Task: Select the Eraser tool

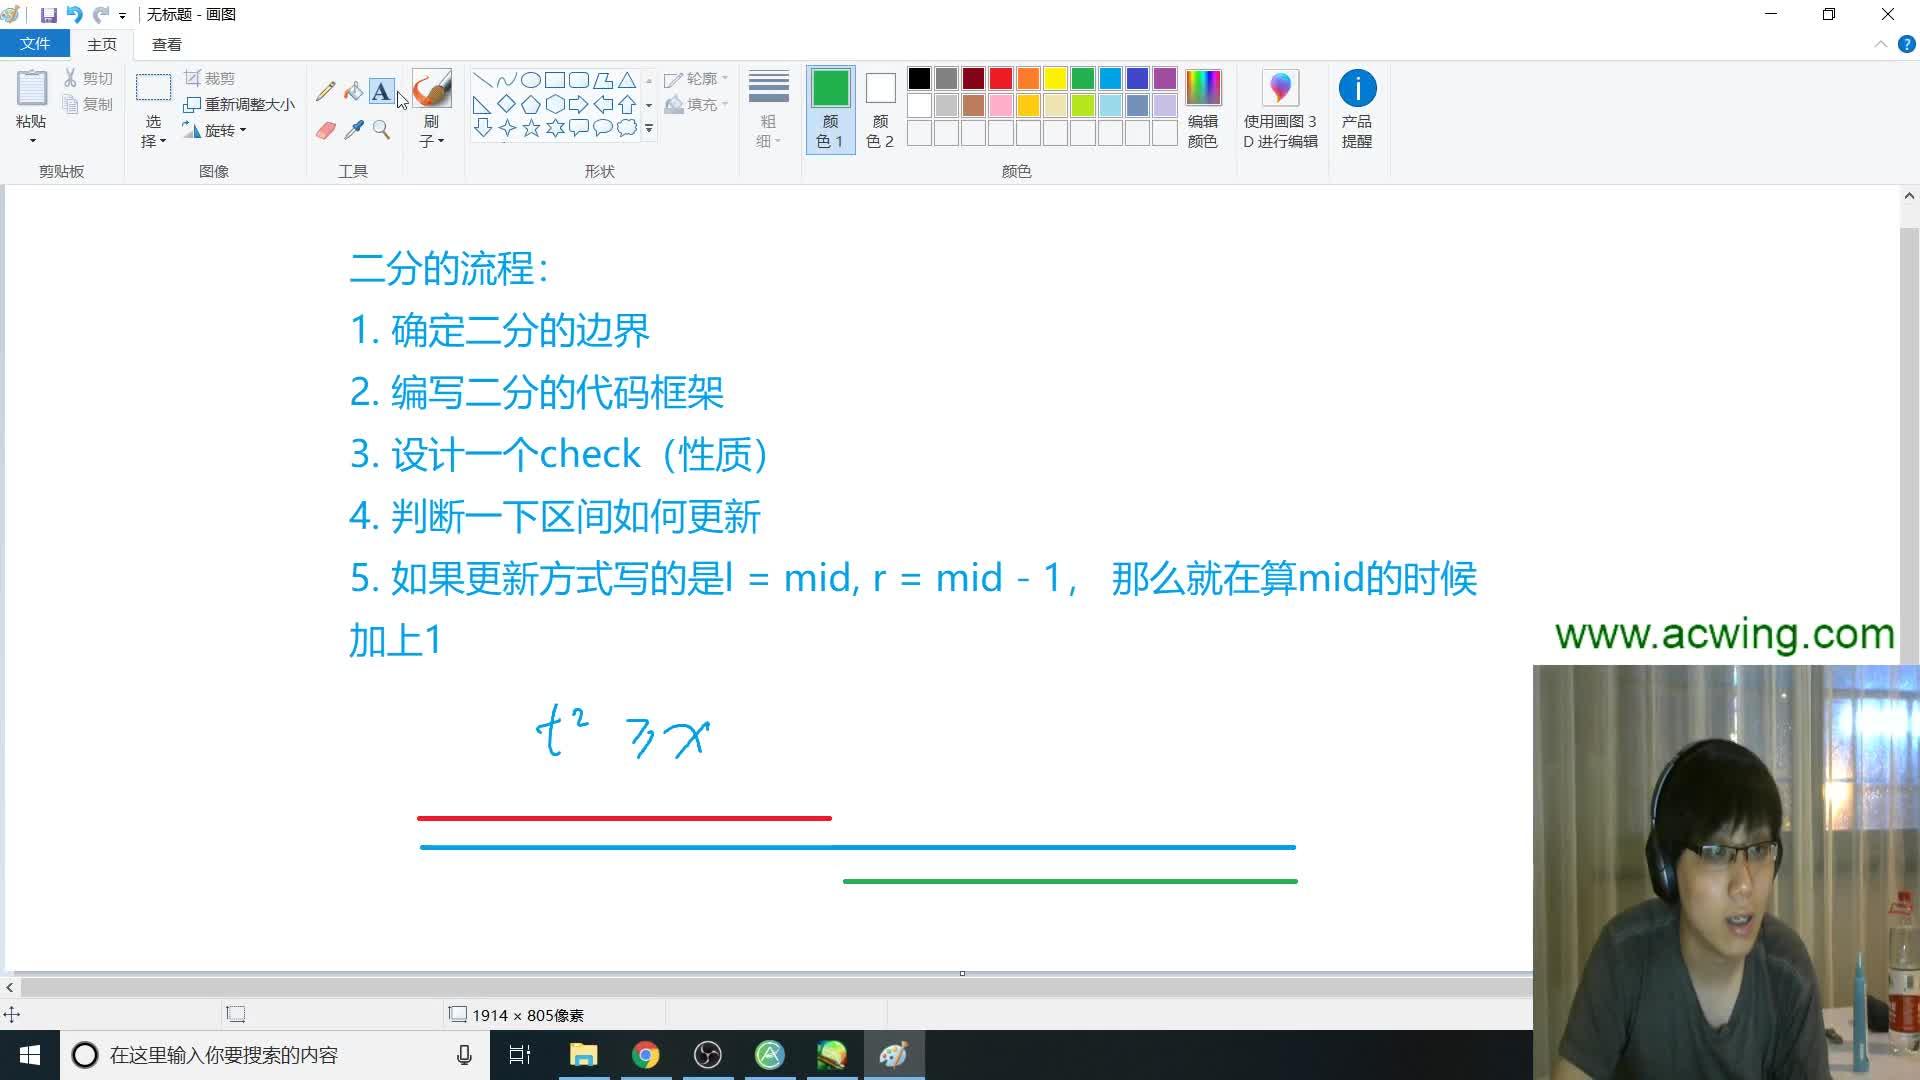Action: (x=325, y=130)
